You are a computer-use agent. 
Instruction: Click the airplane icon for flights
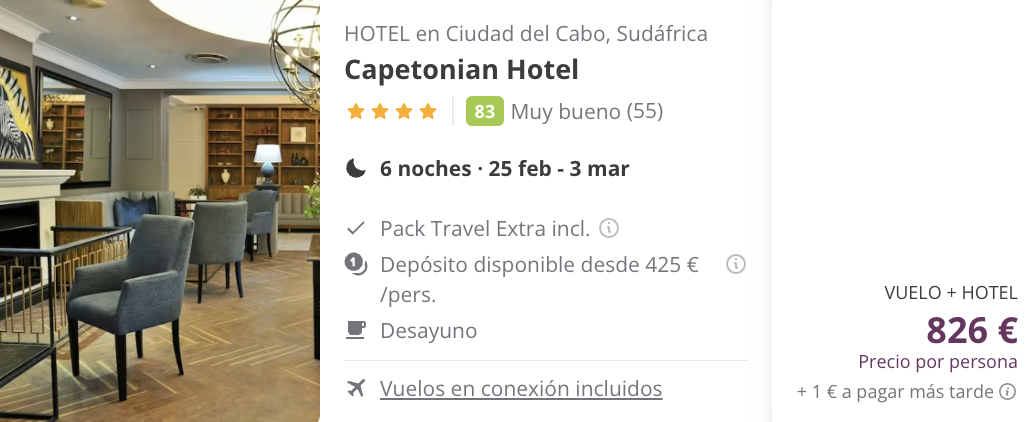click(356, 388)
